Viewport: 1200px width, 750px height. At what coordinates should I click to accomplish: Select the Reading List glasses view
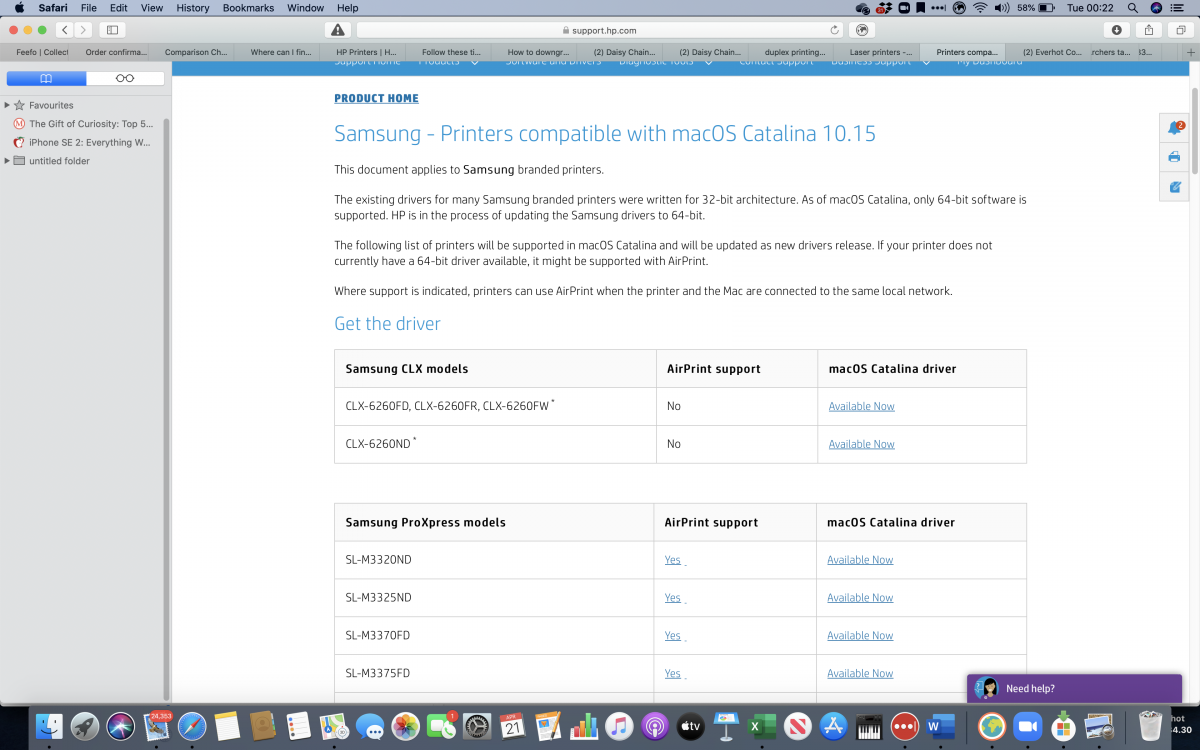click(x=125, y=78)
